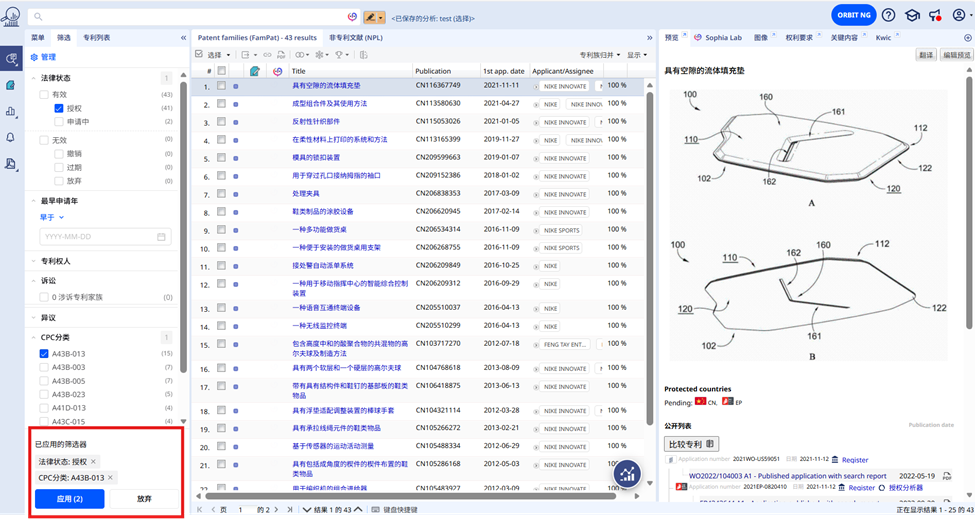Open the notes sidebar icon with pencil
This screenshot has height=519, width=975.
[x=11, y=85]
